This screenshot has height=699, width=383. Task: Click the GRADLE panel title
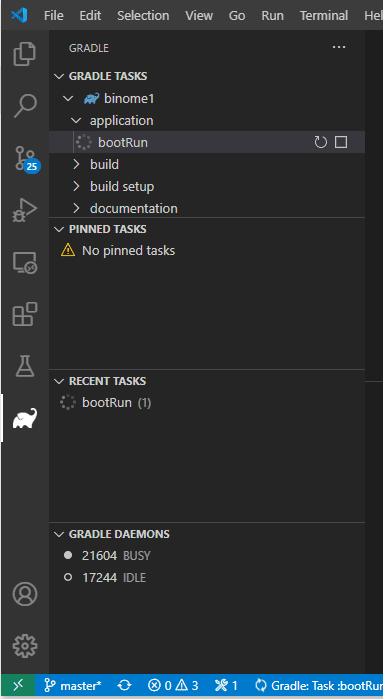coord(89,48)
